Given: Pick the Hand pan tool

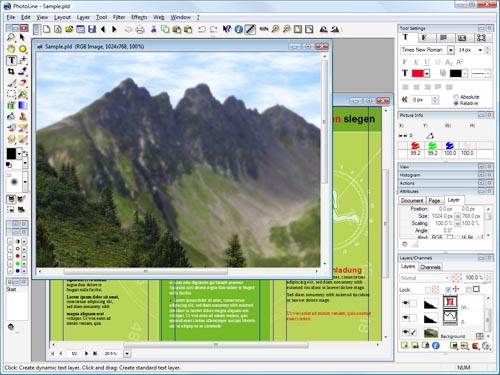Looking at the screenshot, I should point(11,49).
